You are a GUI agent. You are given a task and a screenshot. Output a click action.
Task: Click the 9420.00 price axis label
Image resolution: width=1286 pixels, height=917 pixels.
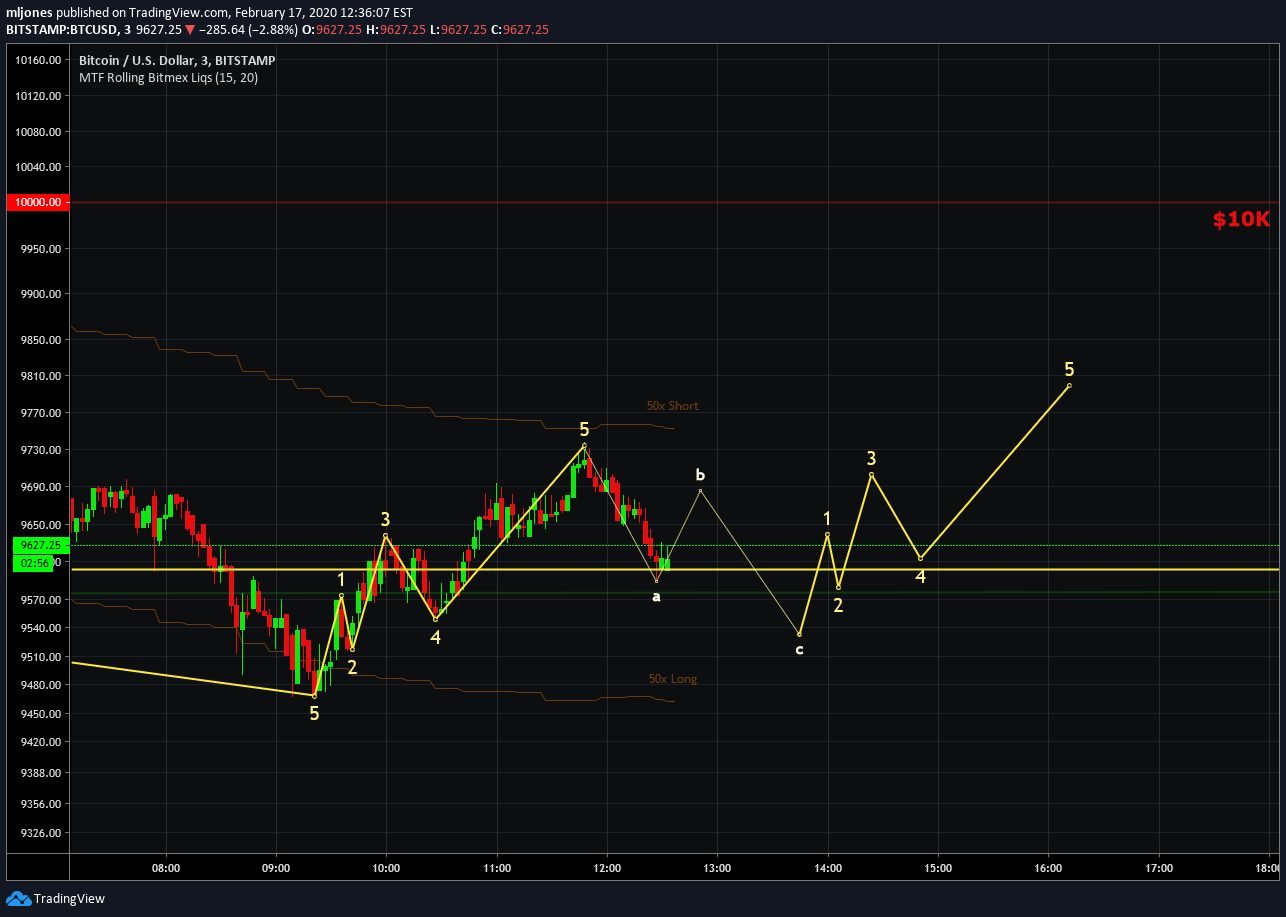click(42, 742)
